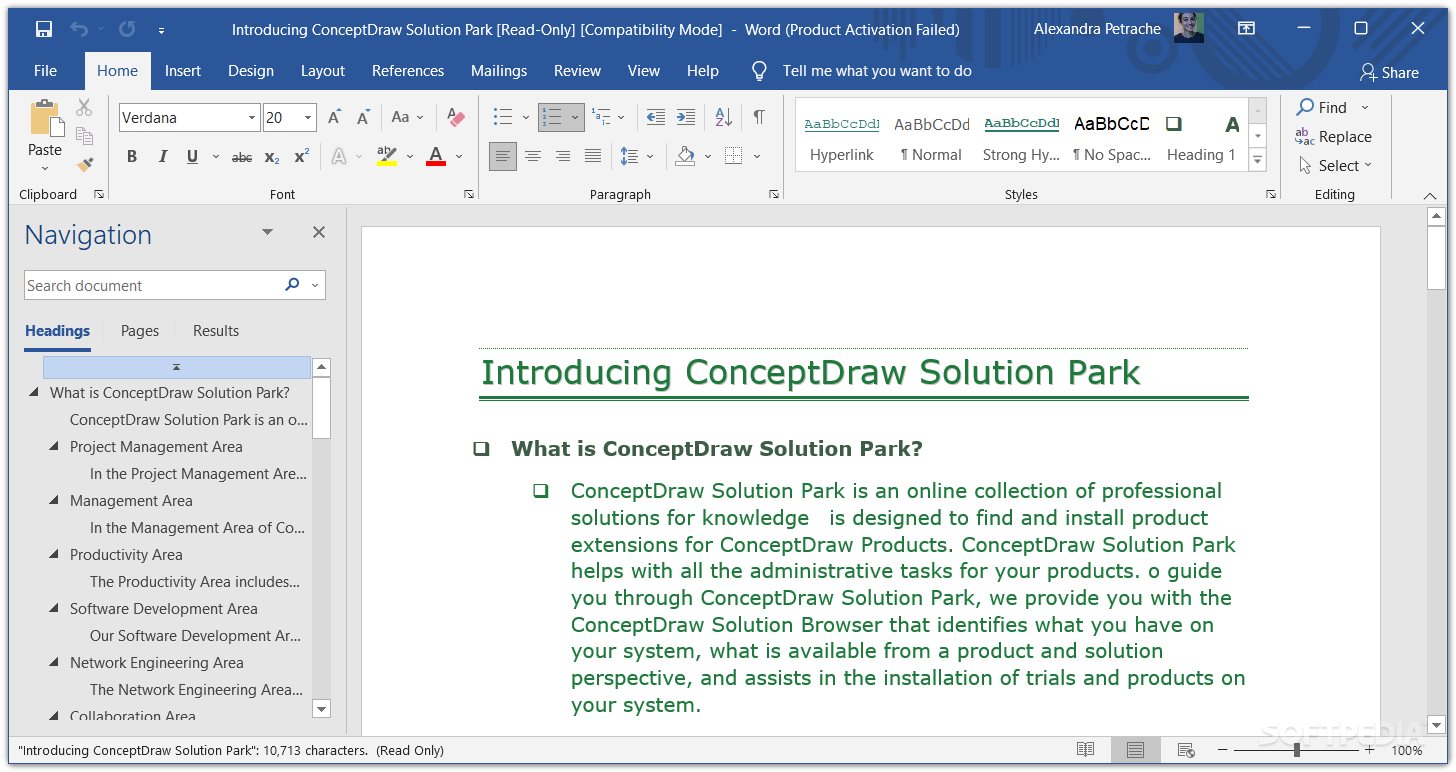This screenshot has height=772, width=1456.
Task: Click the Replace button
Action: pyautogui.click(x=1334, y=136)
